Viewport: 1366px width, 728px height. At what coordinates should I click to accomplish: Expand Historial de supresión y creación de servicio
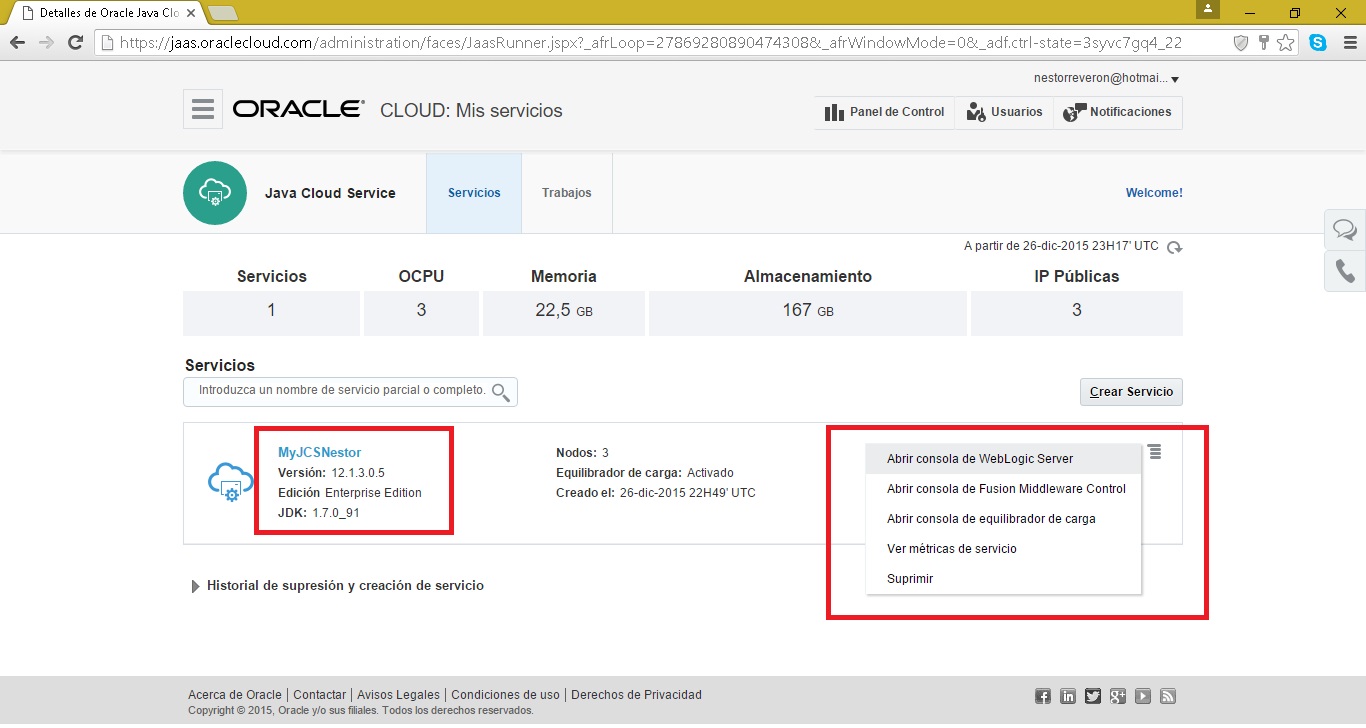click(196, 586)
